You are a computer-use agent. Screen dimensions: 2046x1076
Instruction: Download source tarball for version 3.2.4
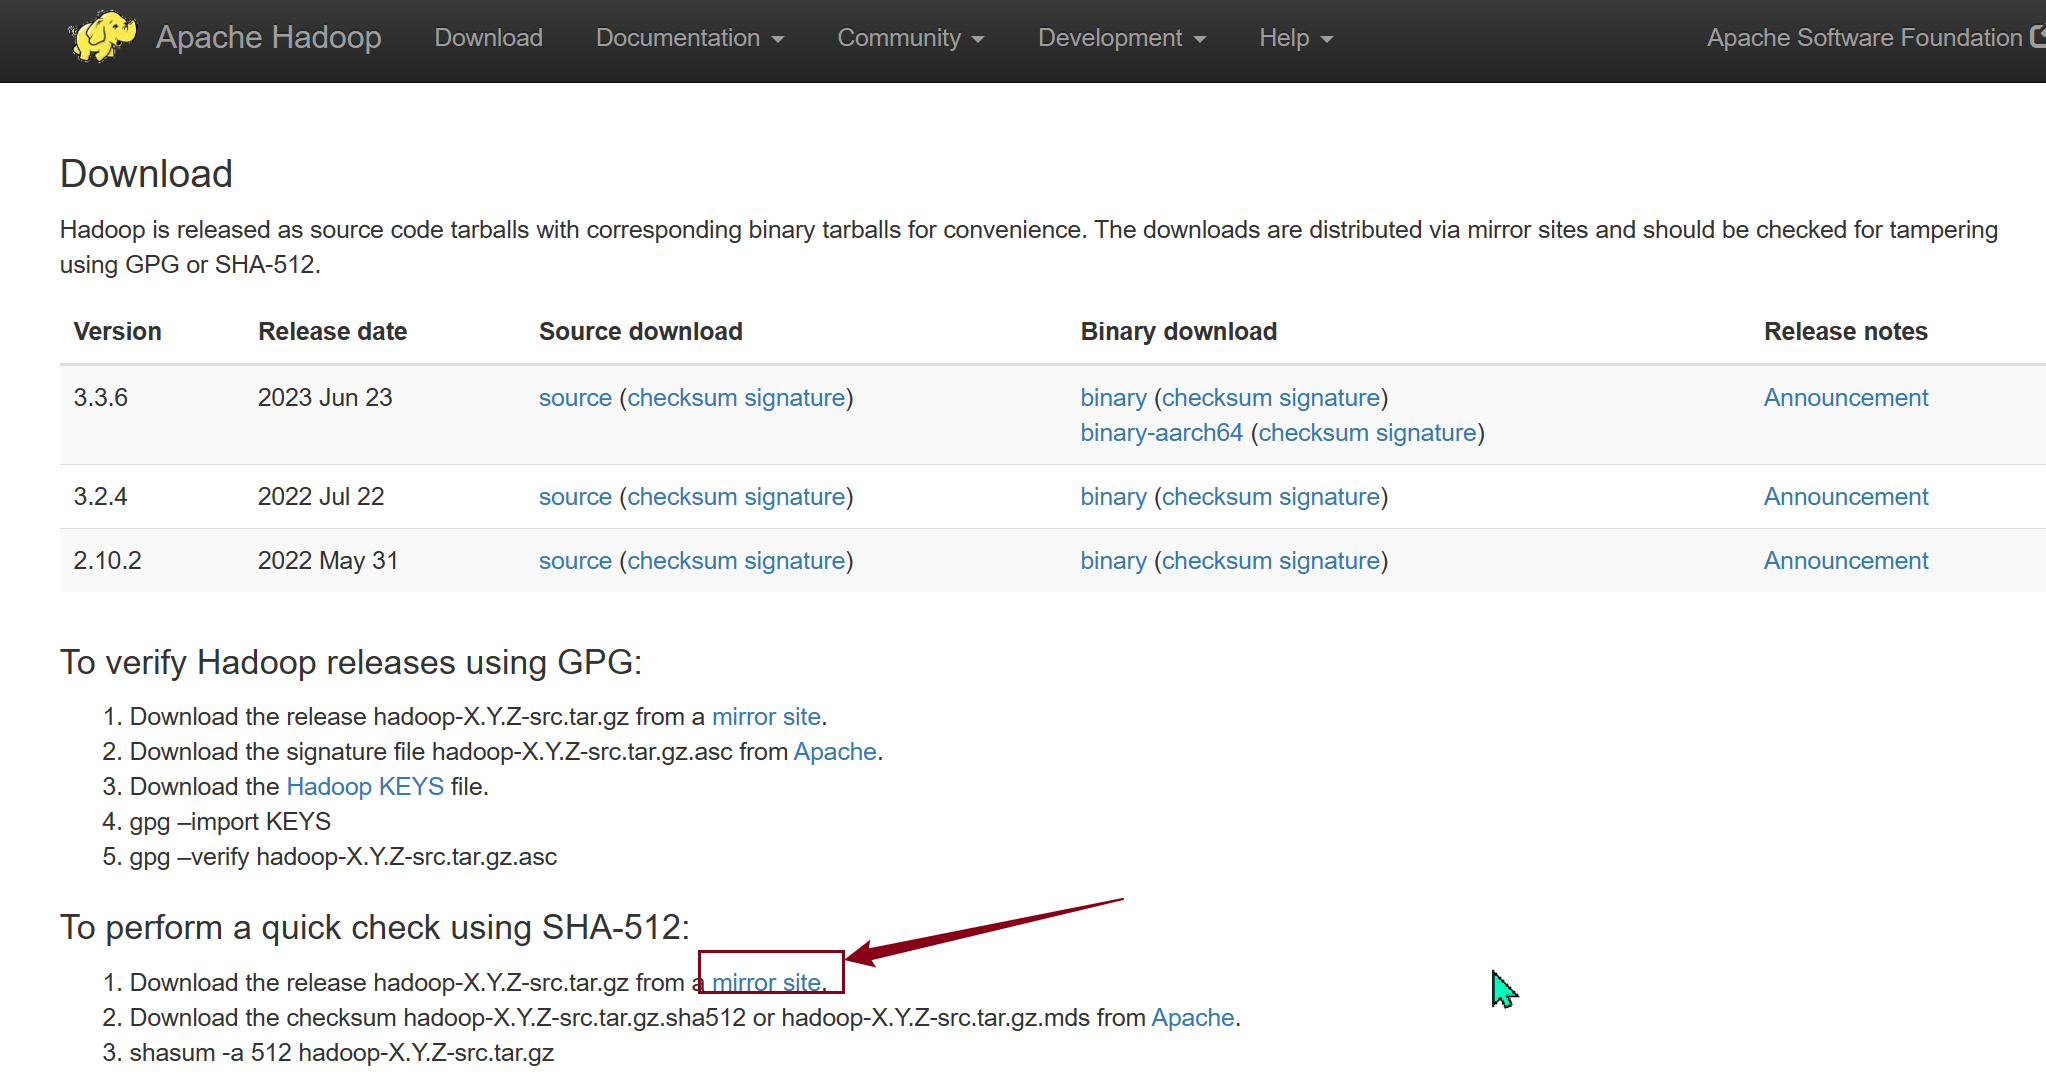(575, 497)
